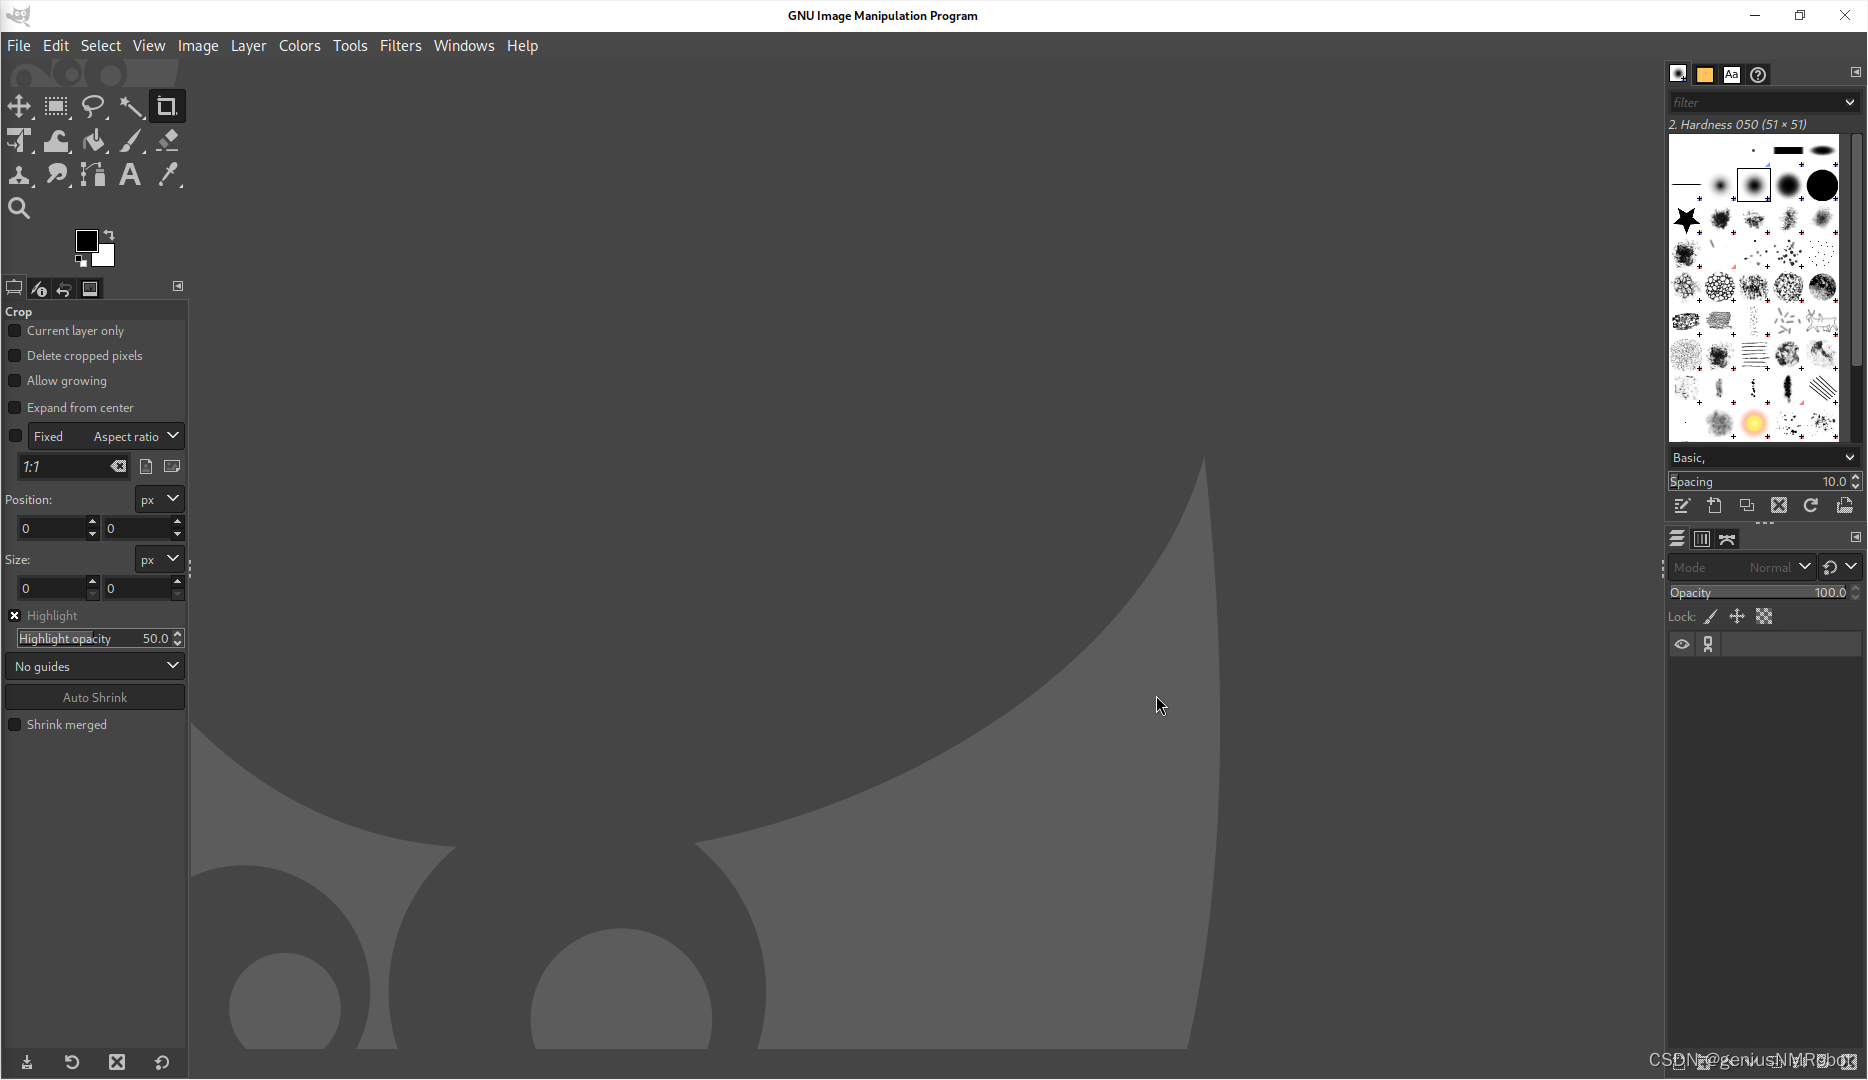Refresh the brushes list
This screenshot has height=1080, width=1868.
tap(1810, 506)
